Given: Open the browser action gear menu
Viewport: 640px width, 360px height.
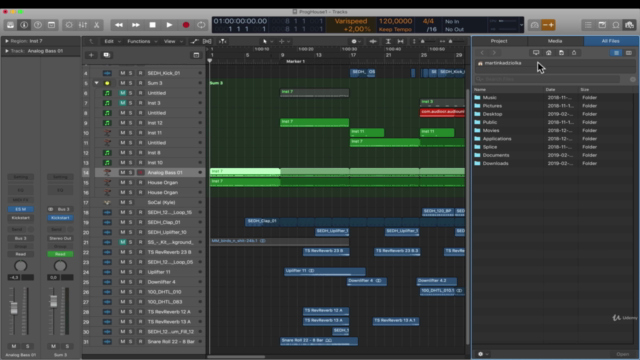Looking at the screenshot, I should click(x=483, y=354).
